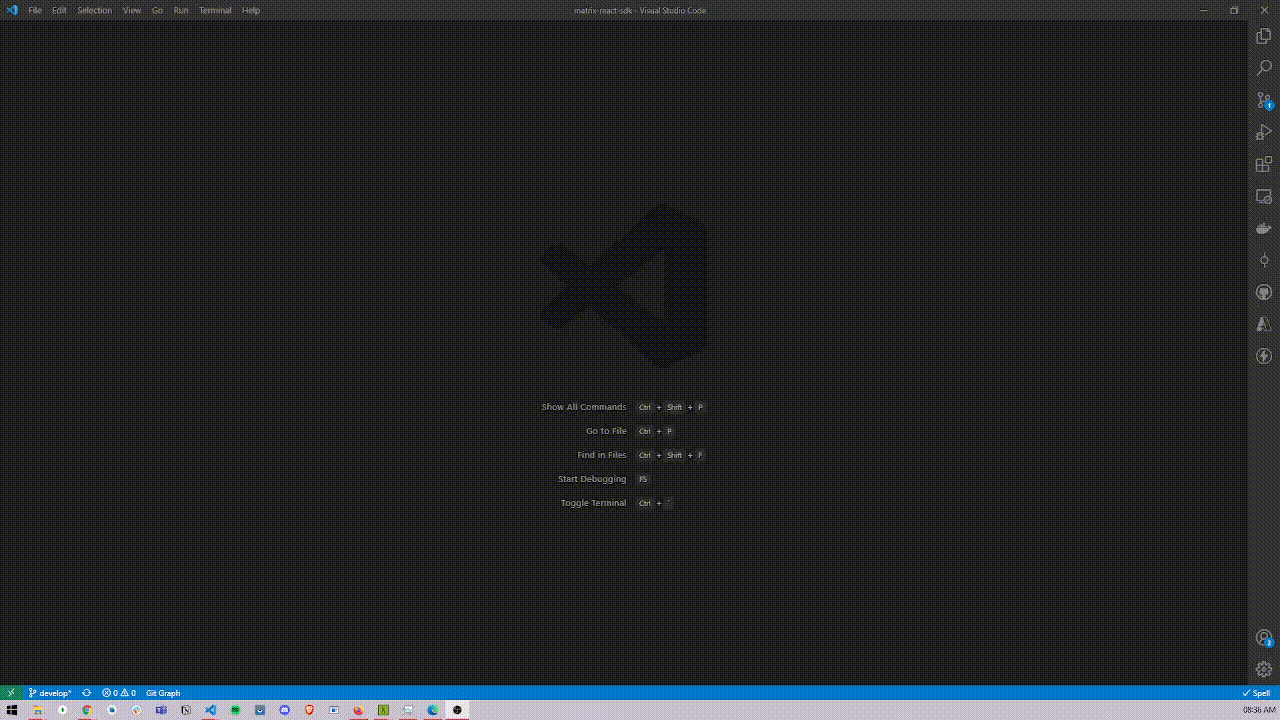Open Microsoft Teams from the taskbar
The height and width of the screenshot is (720, 1280).
pyautogui.click(x=161, y=710)
